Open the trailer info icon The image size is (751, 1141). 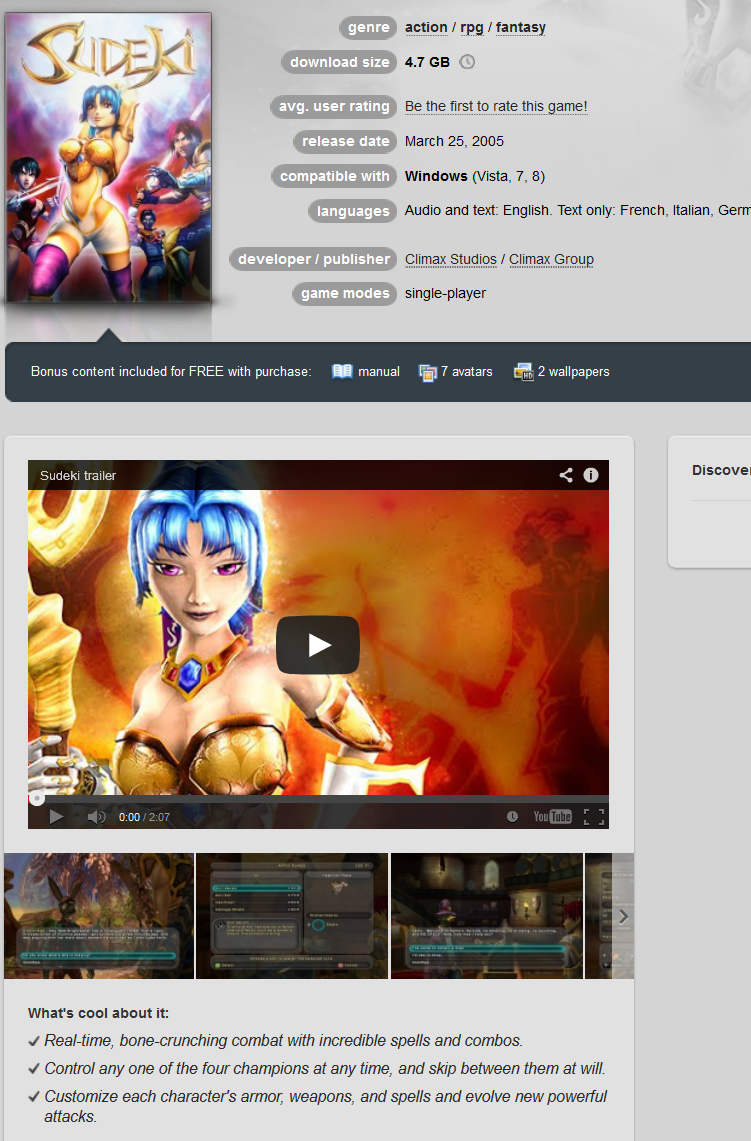[x=591, y=475]
